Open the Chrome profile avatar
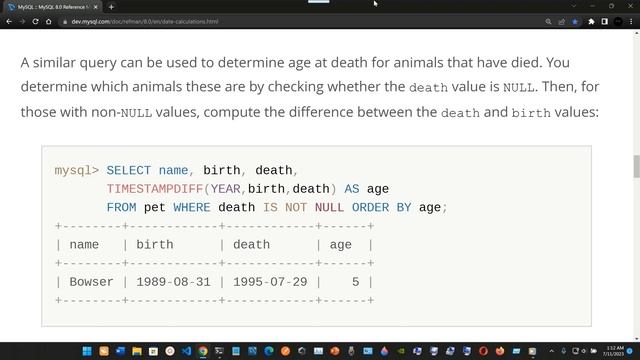This screenshot has height=360, width=640. click(618, 22)
